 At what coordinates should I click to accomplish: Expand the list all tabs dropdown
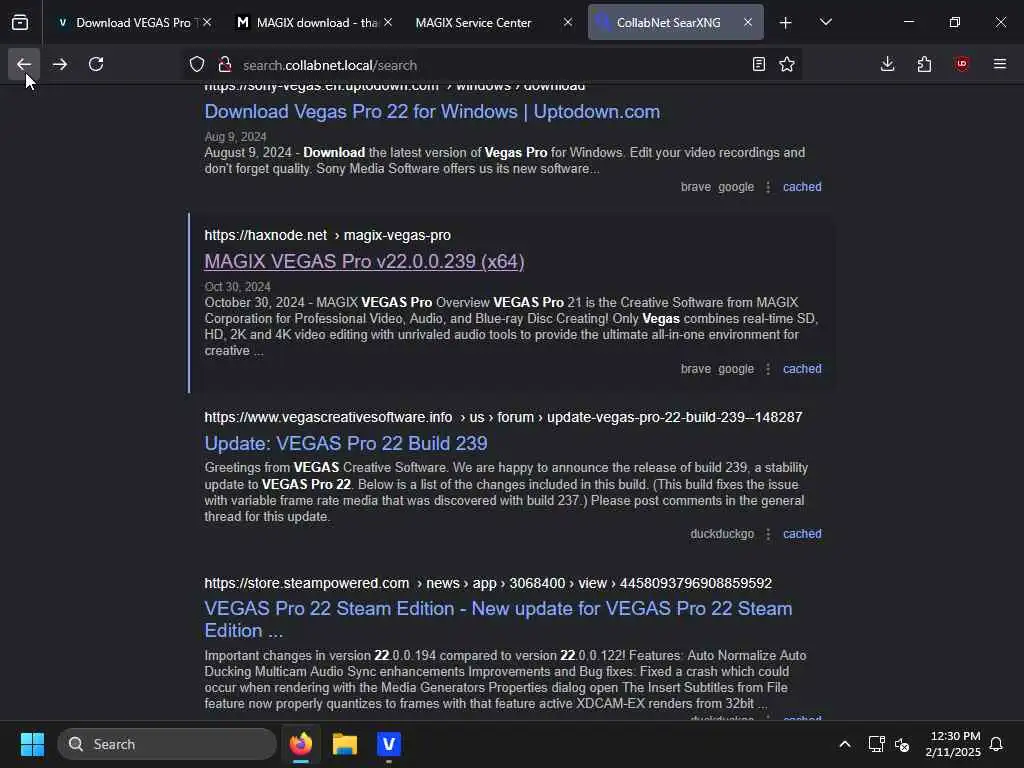(825, 23)
